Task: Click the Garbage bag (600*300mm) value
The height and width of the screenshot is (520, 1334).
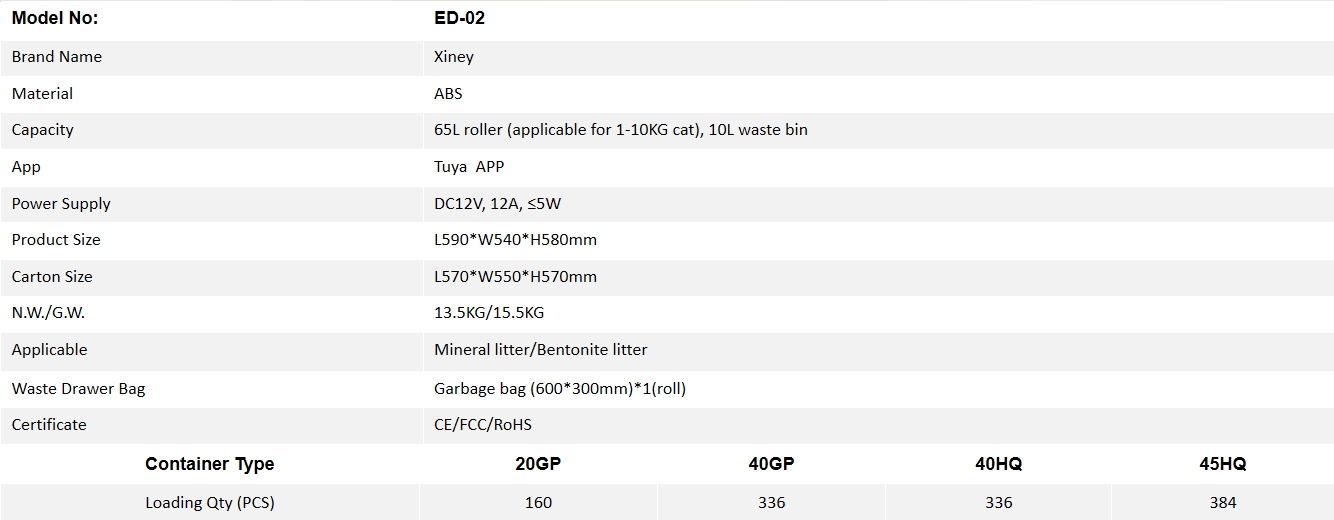Action: point(559,389)
